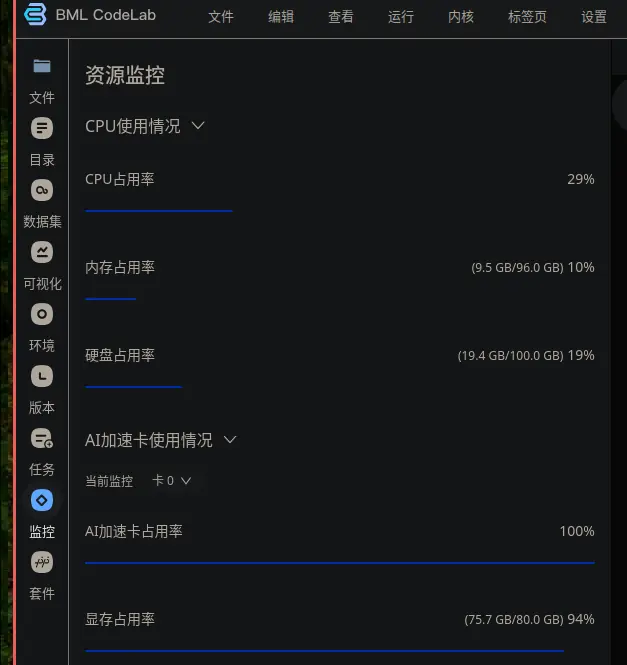Click the AI加速卡占用率 progress bar
The height and width of the screenshot is (665, 627).
tap(340, 563)
